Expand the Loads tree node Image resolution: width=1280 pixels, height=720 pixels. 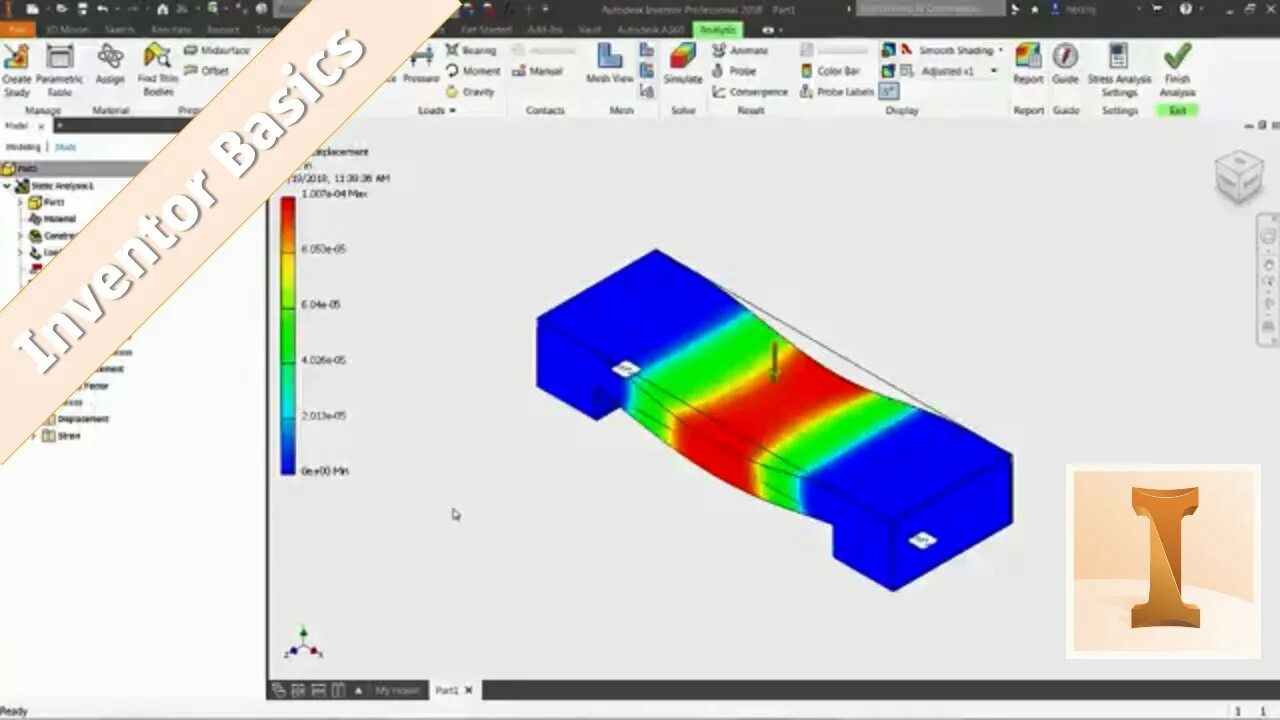(x=21, y=252)
